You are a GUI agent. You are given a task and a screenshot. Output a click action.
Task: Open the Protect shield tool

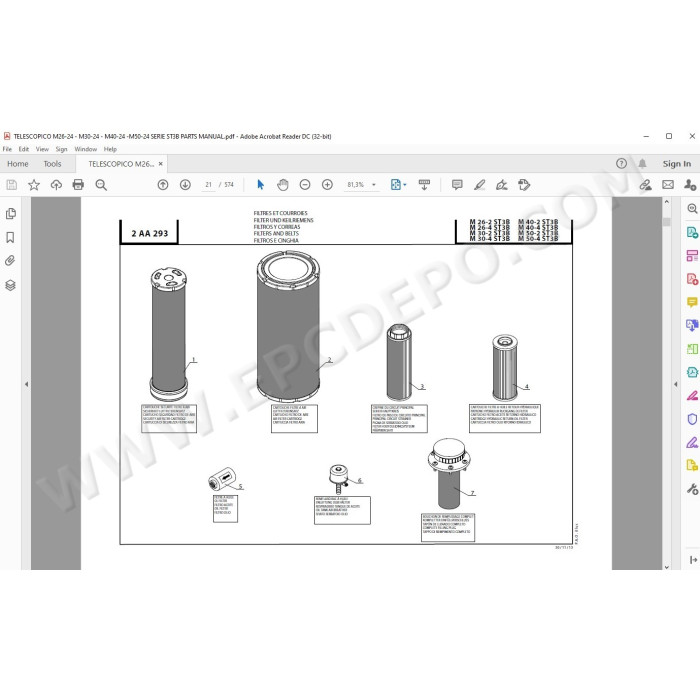pyautogui.click(x=692, y=419)
